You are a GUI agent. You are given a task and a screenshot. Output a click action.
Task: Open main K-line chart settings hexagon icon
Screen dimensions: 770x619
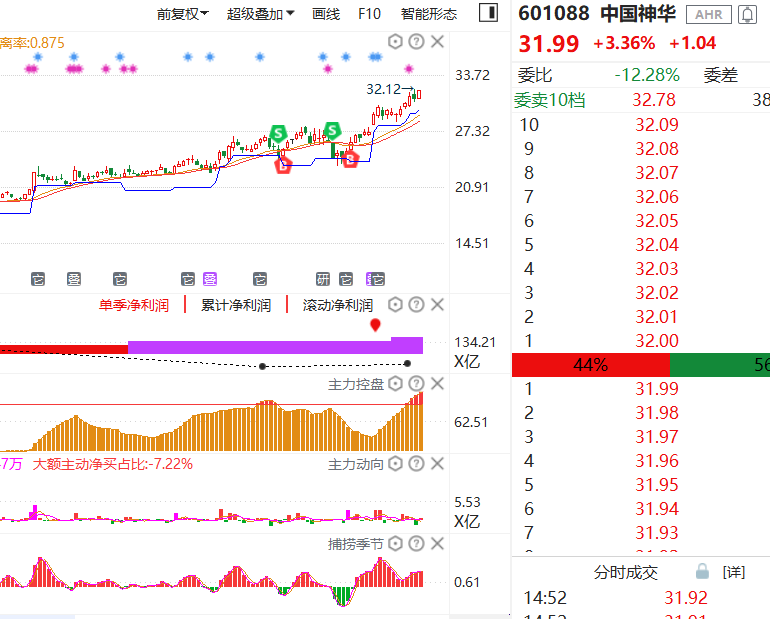(x=395, y=42)
